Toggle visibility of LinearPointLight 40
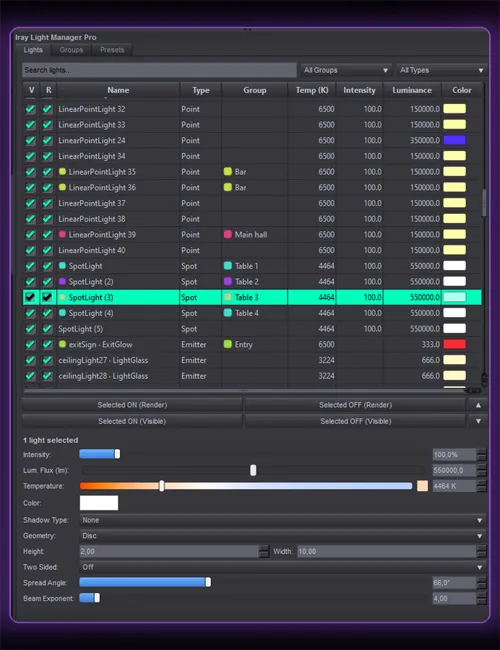The width and height of the screenshot is (500, 650). 31,250
